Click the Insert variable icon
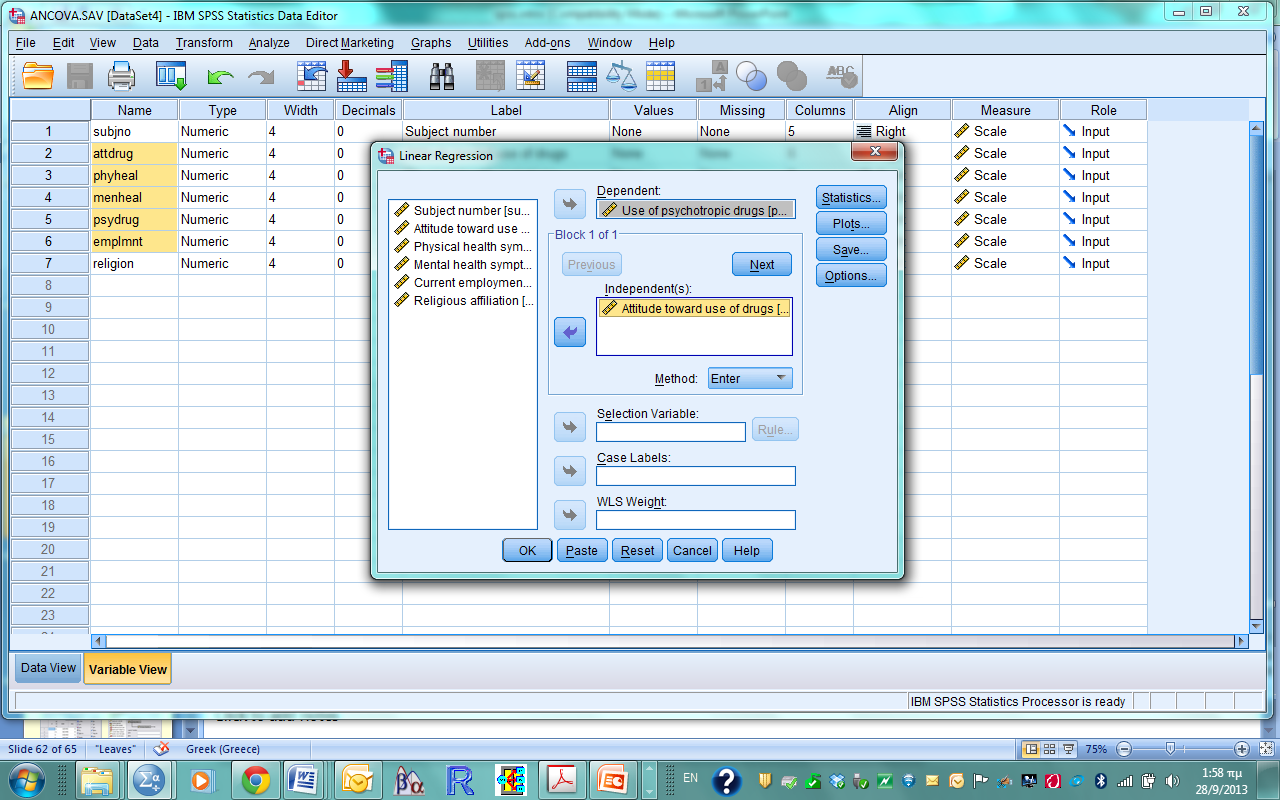Screen dimensions: 1280x800 tap(530, 76)
